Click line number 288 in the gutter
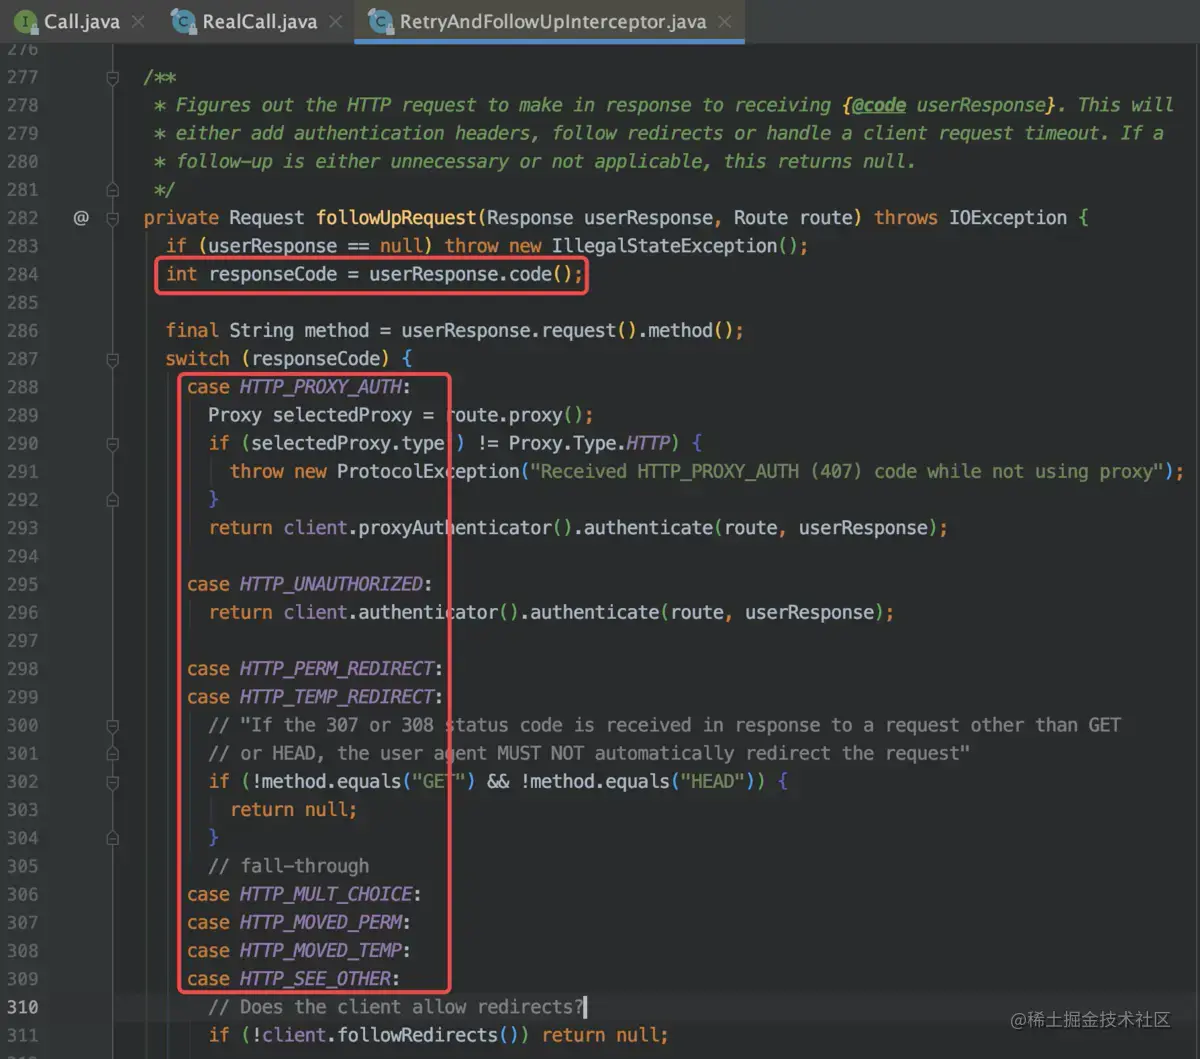The width and height of the screenshot is (1200, 1059). (23, 387)
